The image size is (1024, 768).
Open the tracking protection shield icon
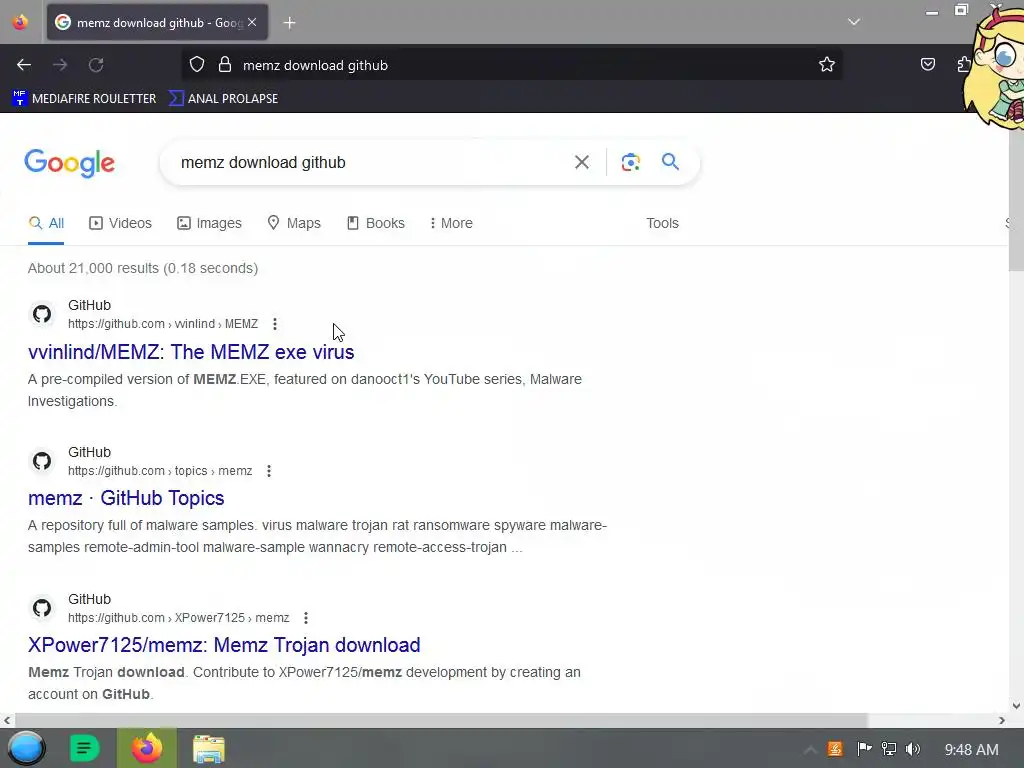[197, 65]
